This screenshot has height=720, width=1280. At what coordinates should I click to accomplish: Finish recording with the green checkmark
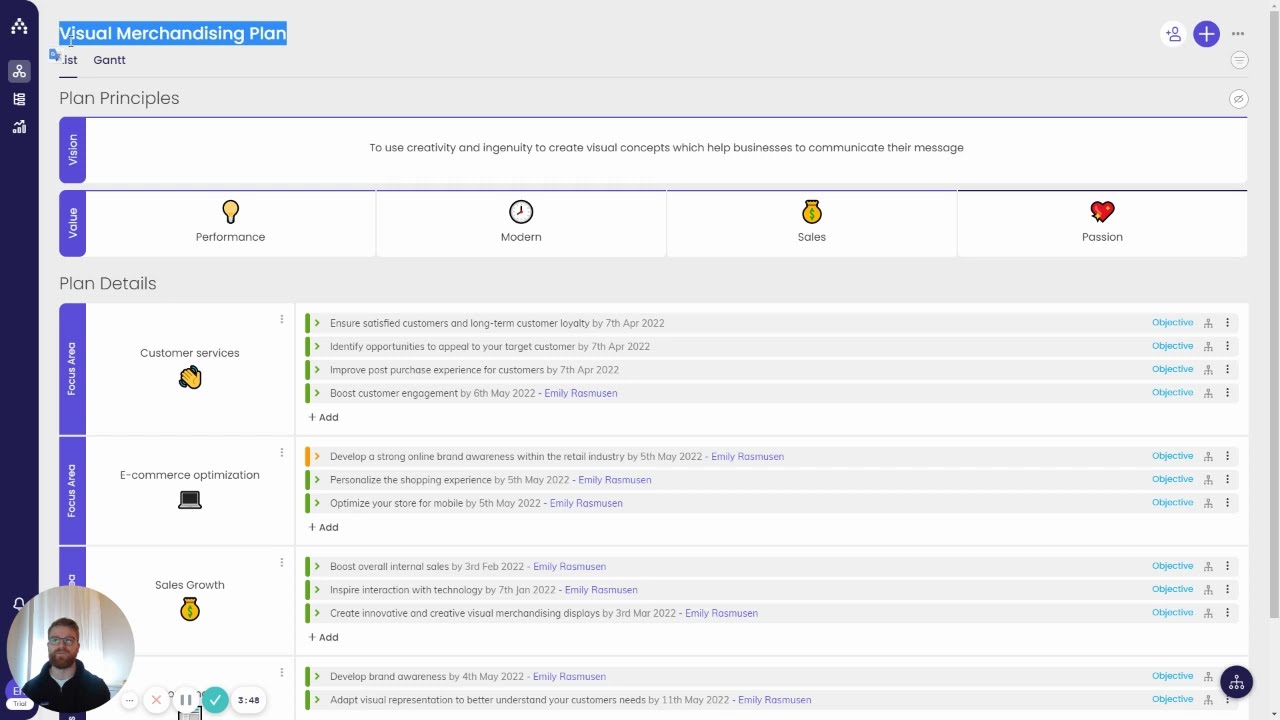(215, 700)
